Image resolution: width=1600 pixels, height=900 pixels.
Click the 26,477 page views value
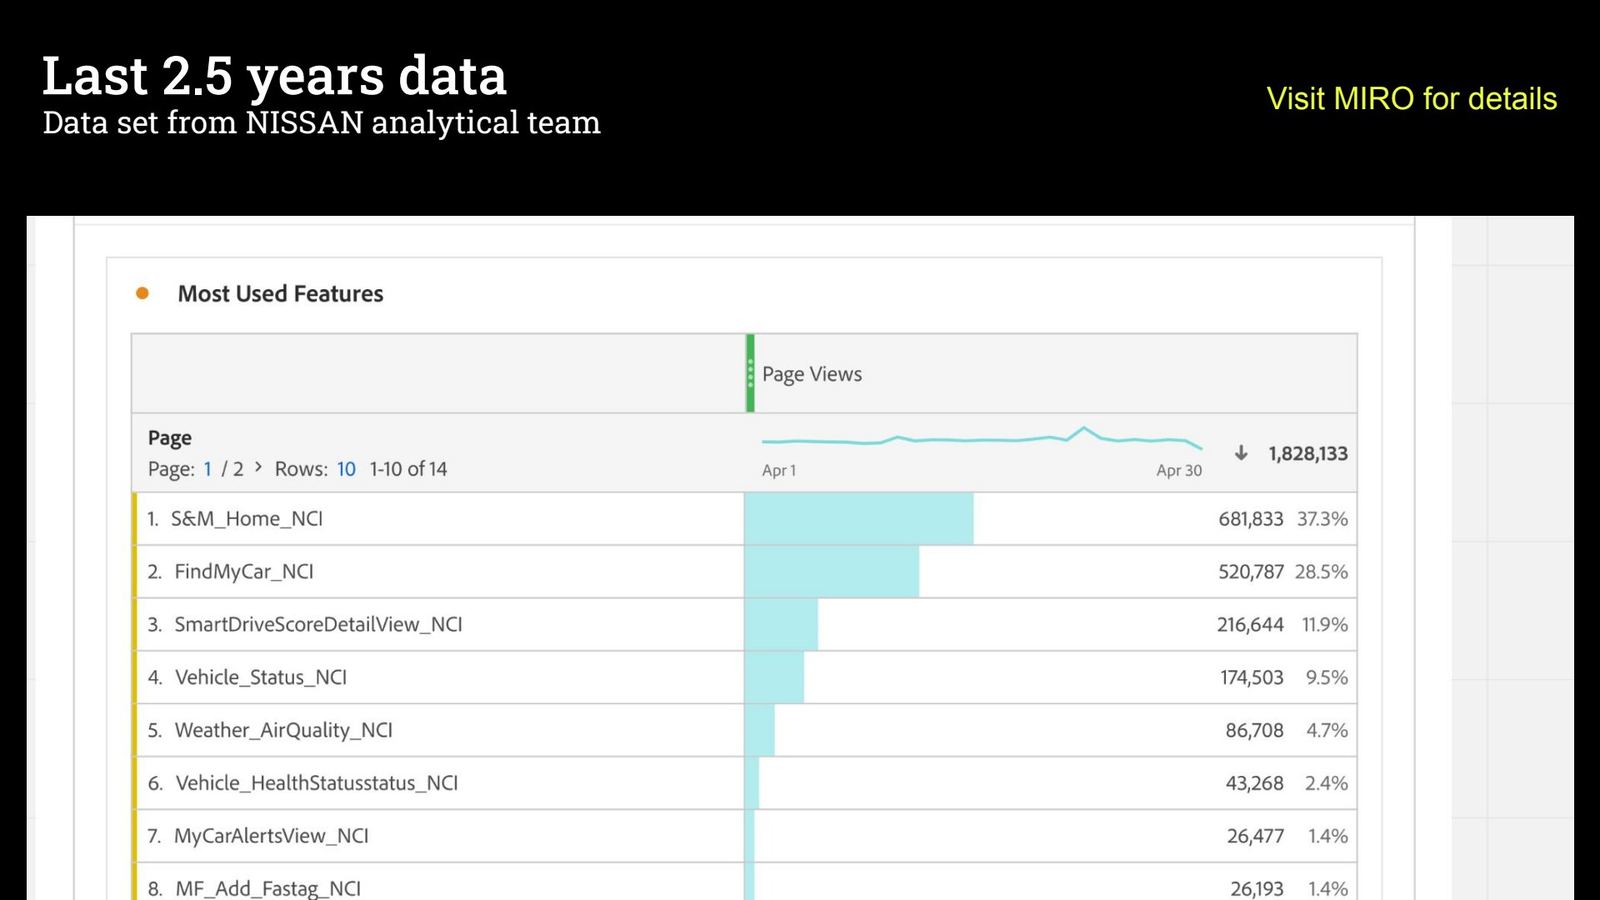coord(1255,836)
